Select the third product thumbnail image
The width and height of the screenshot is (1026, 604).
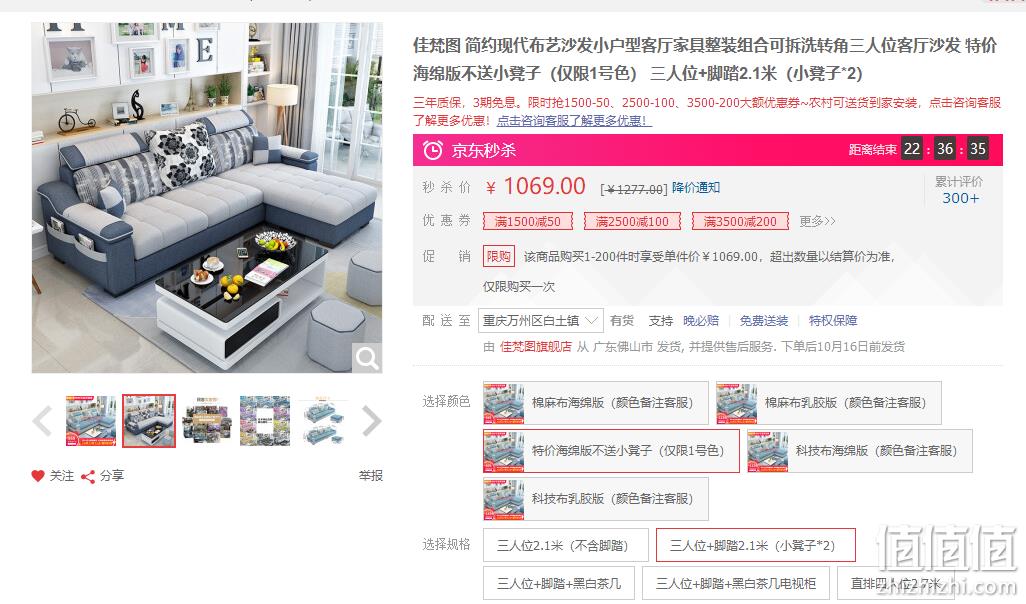207,421
